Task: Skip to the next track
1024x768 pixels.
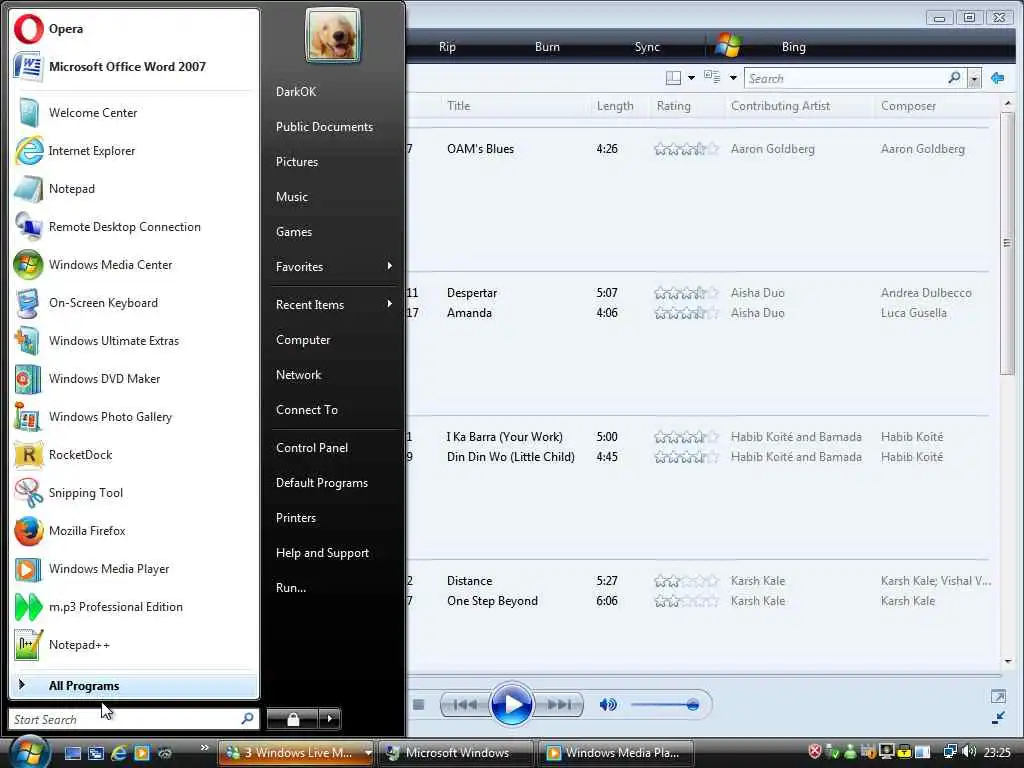Action: tap(559, 705)
